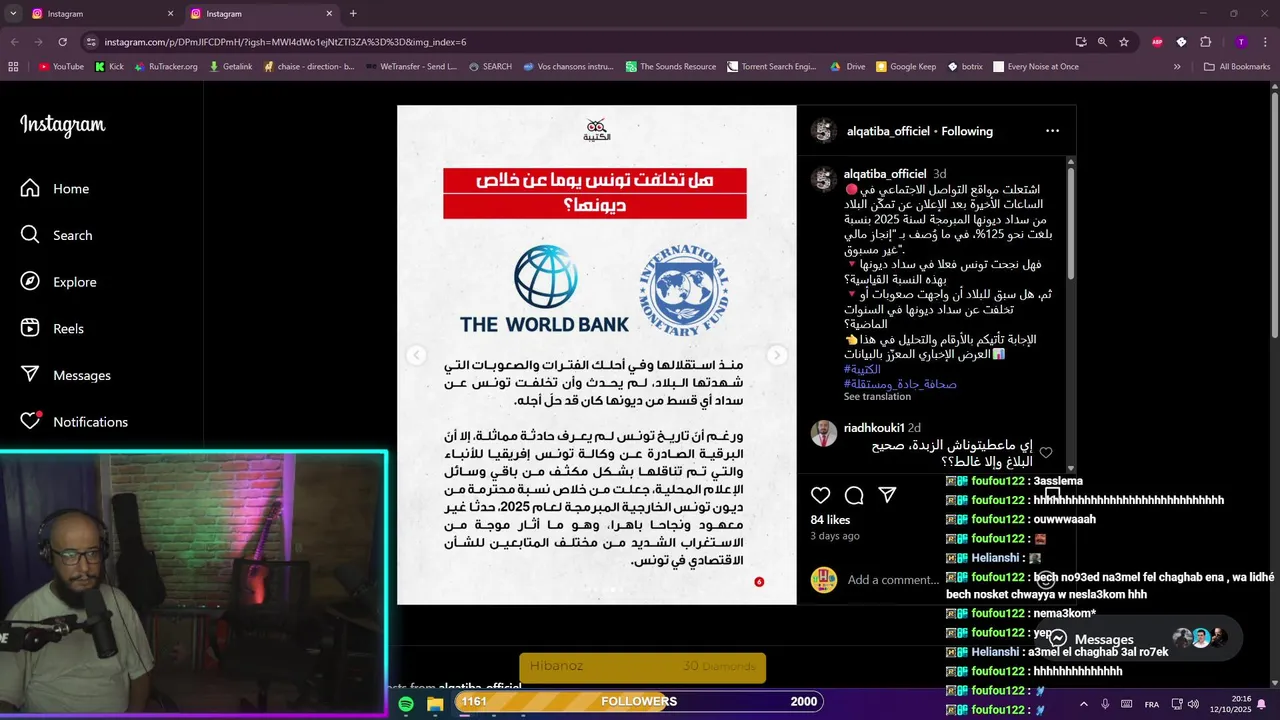Open the Extensions puzzle icon
Screen dimensions: 1280x720
point(1205,42)
